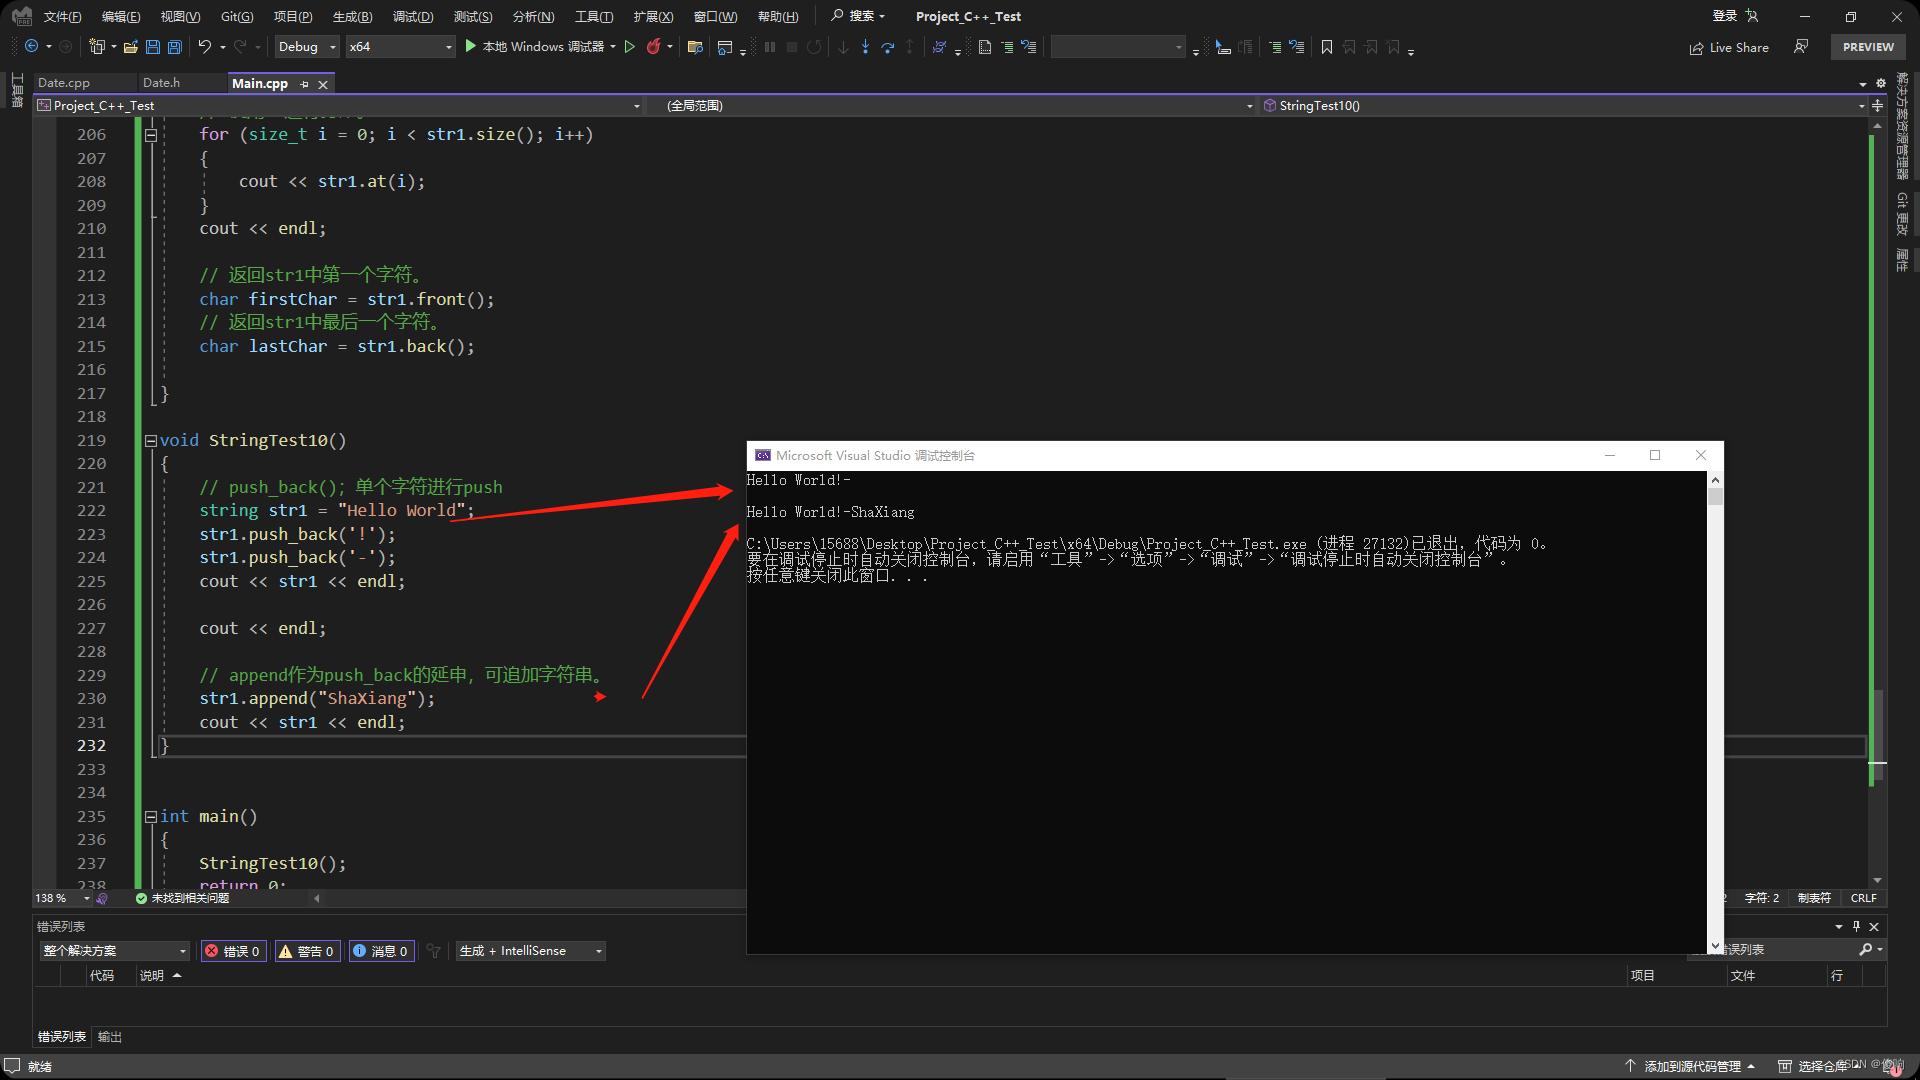Click the CRLF line ending indicator

[1863, 898]
